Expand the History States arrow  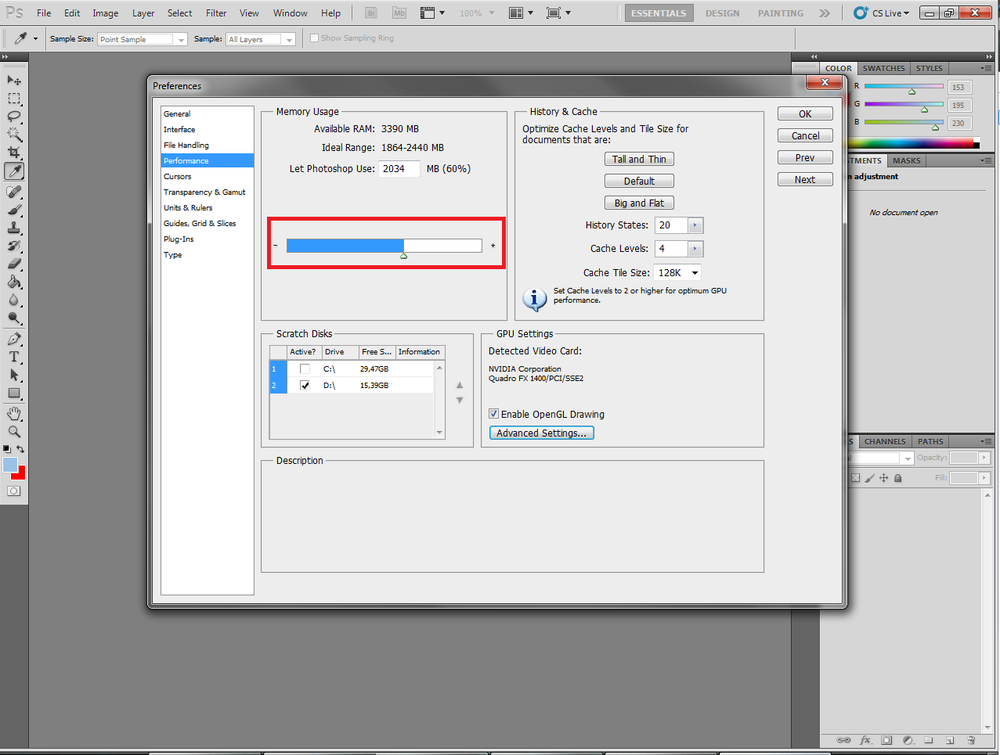[x=695, y=226]
